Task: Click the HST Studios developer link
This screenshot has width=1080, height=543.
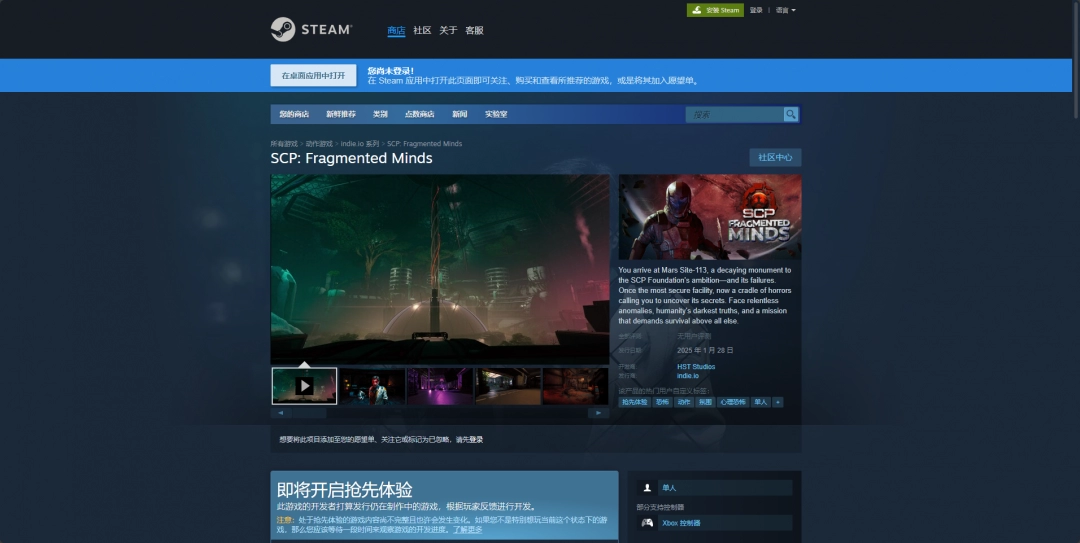Action: (696, 367)
